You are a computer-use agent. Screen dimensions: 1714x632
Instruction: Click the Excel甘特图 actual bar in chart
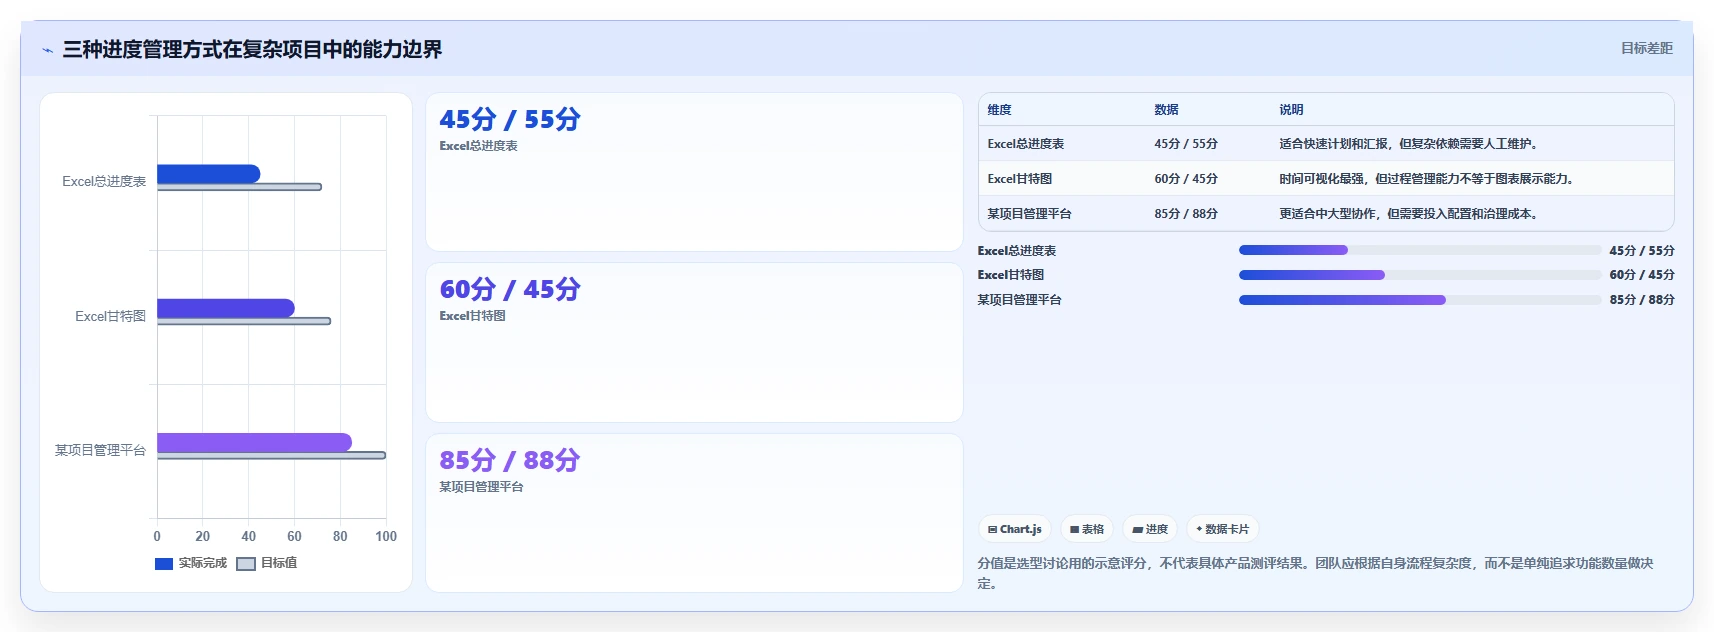226,308
